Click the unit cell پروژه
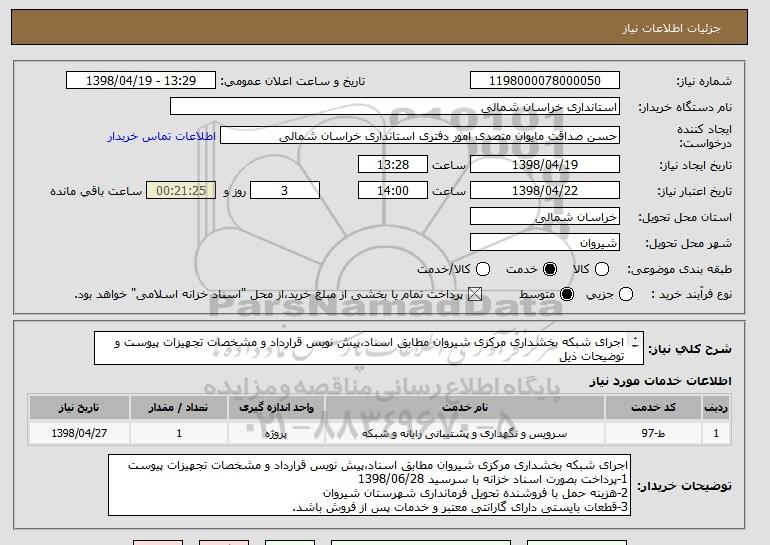 [x=276, y=433]
